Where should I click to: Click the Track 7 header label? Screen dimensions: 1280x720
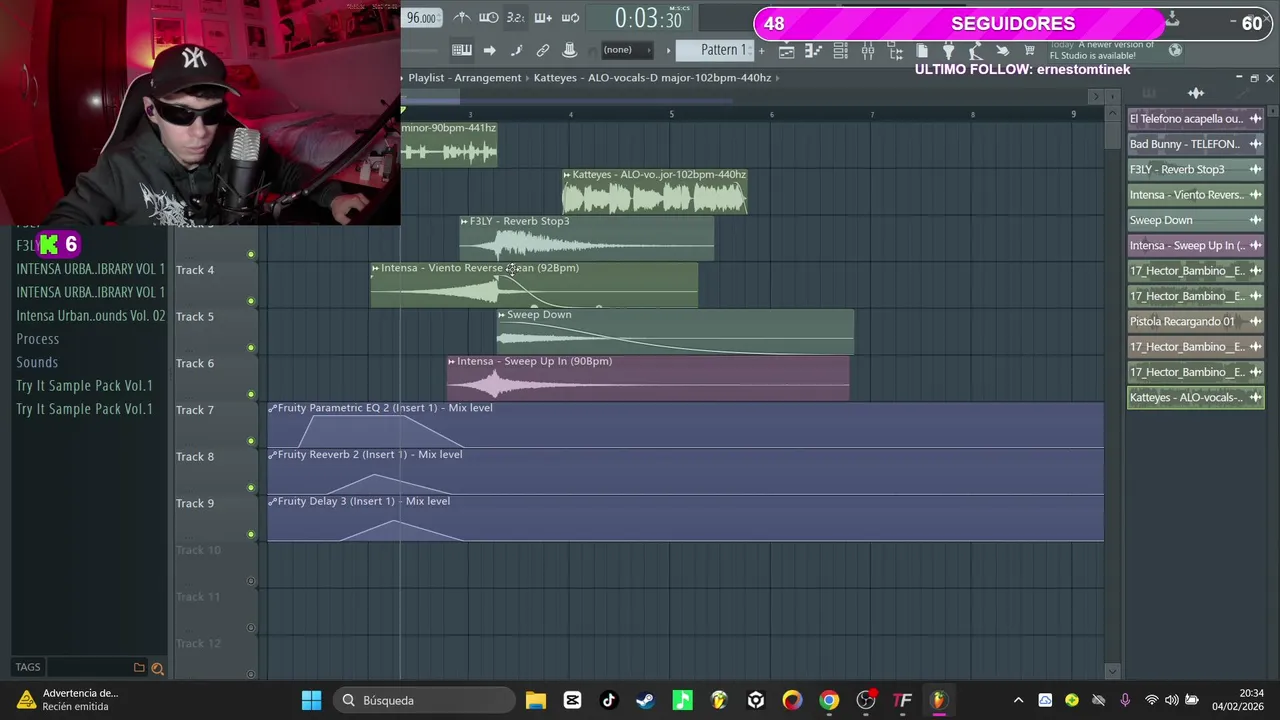195,410
